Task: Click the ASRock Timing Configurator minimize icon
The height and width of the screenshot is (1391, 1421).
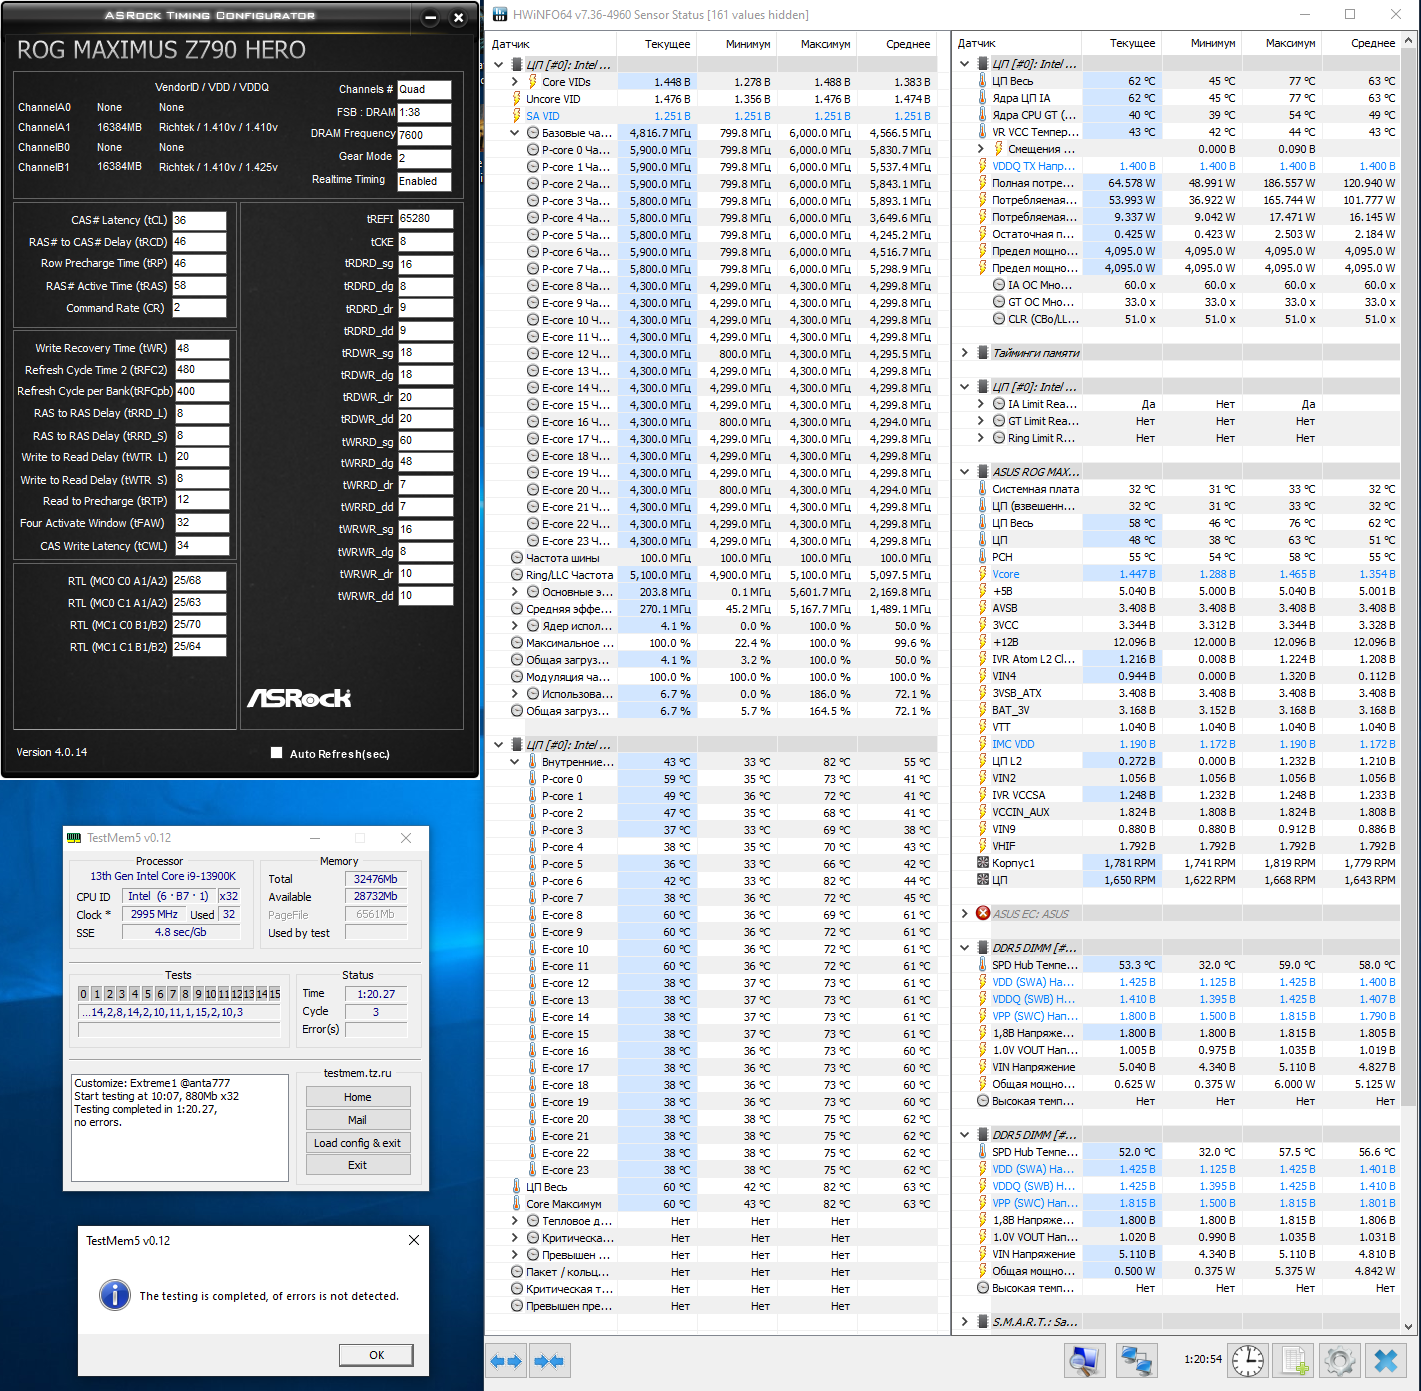Action: (430, 18)
